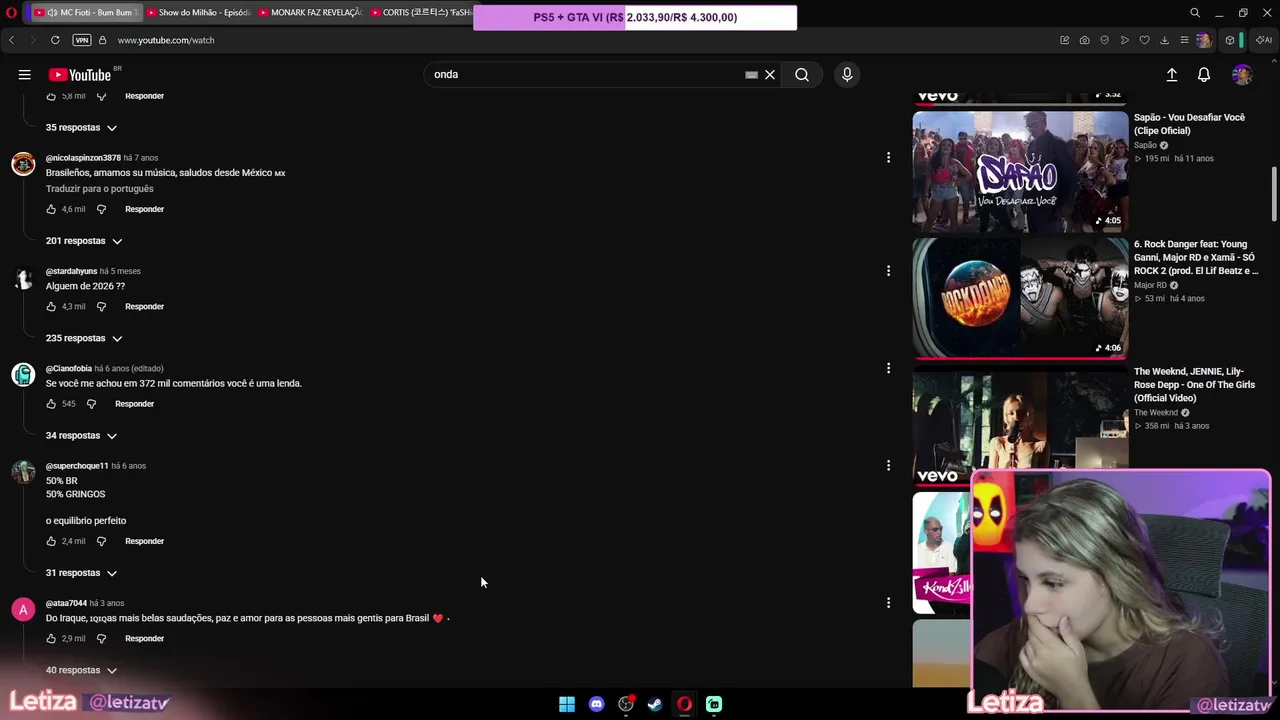This screenshot has height=720, width=1280.
Task: Open Discord from the taskbar
Action: click(597, 704)
